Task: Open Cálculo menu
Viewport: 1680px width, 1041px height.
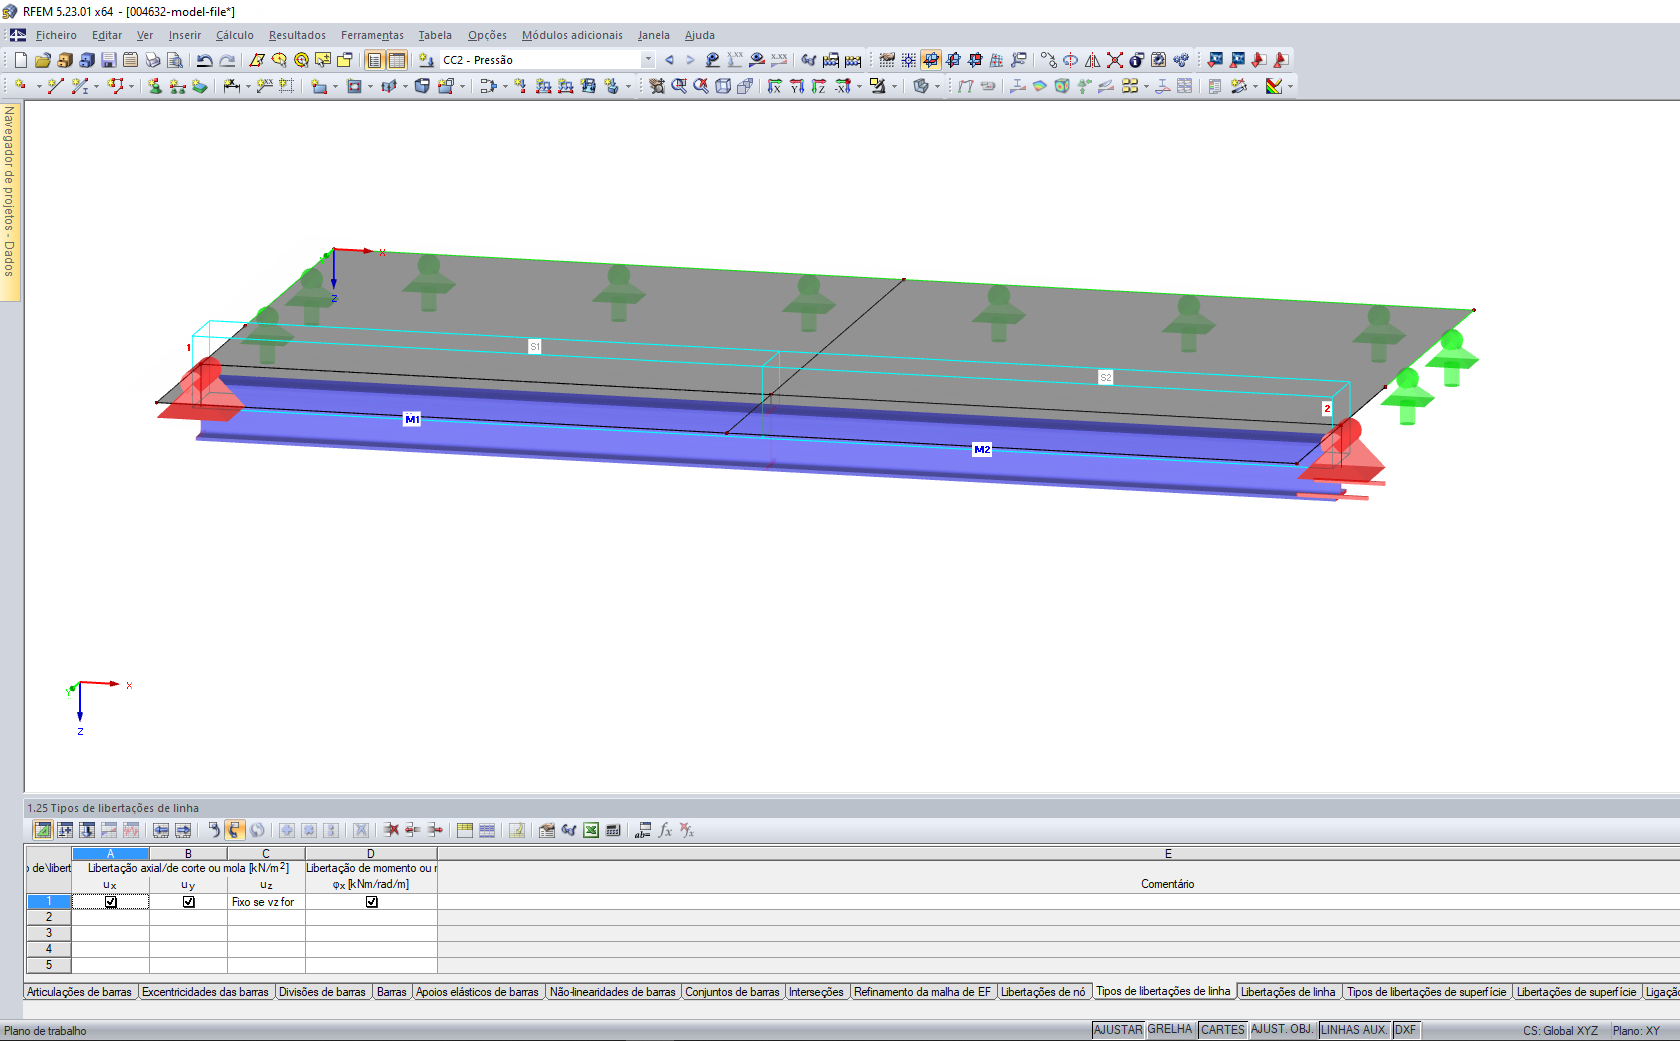Action: [x=235, y=35]
